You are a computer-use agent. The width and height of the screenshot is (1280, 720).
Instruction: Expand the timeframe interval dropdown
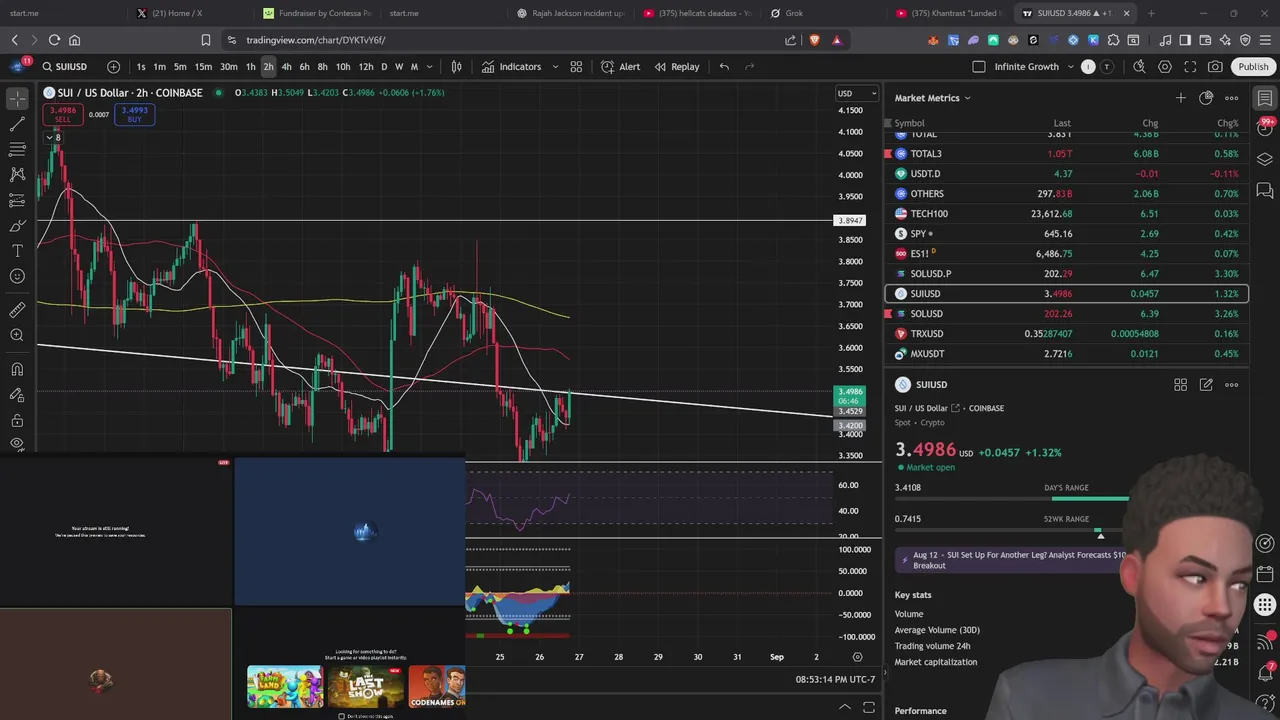[x=430, y=67]
